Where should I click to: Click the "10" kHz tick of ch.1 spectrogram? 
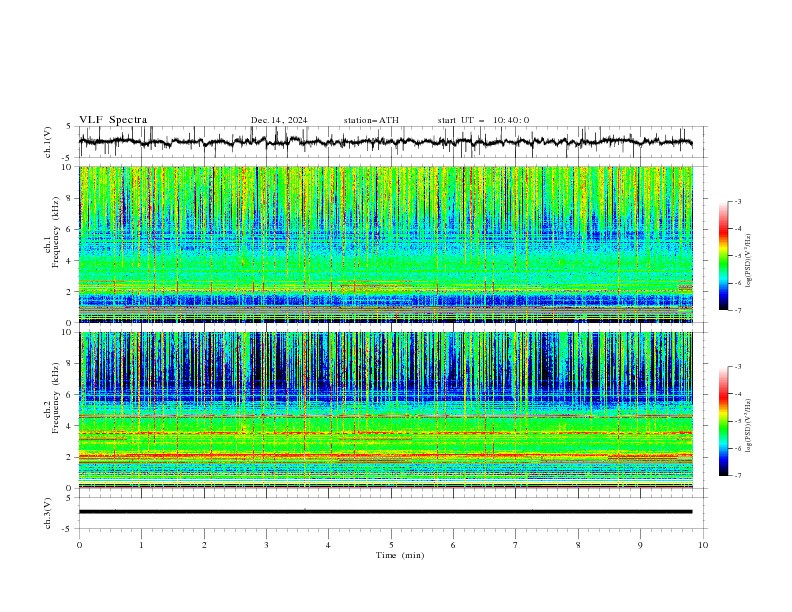(68, 167)
